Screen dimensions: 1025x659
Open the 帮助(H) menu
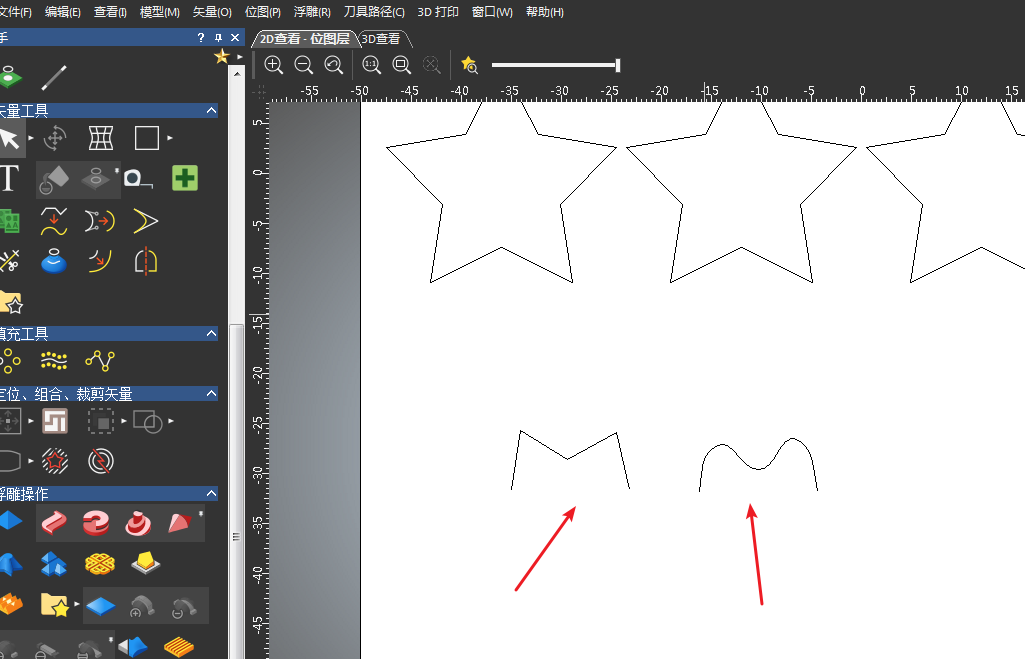click(x=545, y=12)
